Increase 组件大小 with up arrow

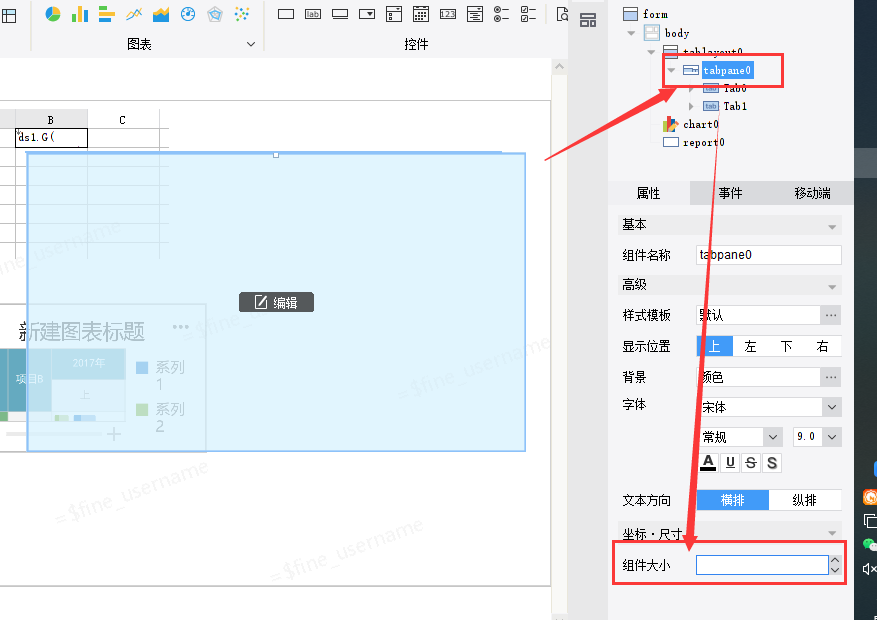[x=835, y=560]
